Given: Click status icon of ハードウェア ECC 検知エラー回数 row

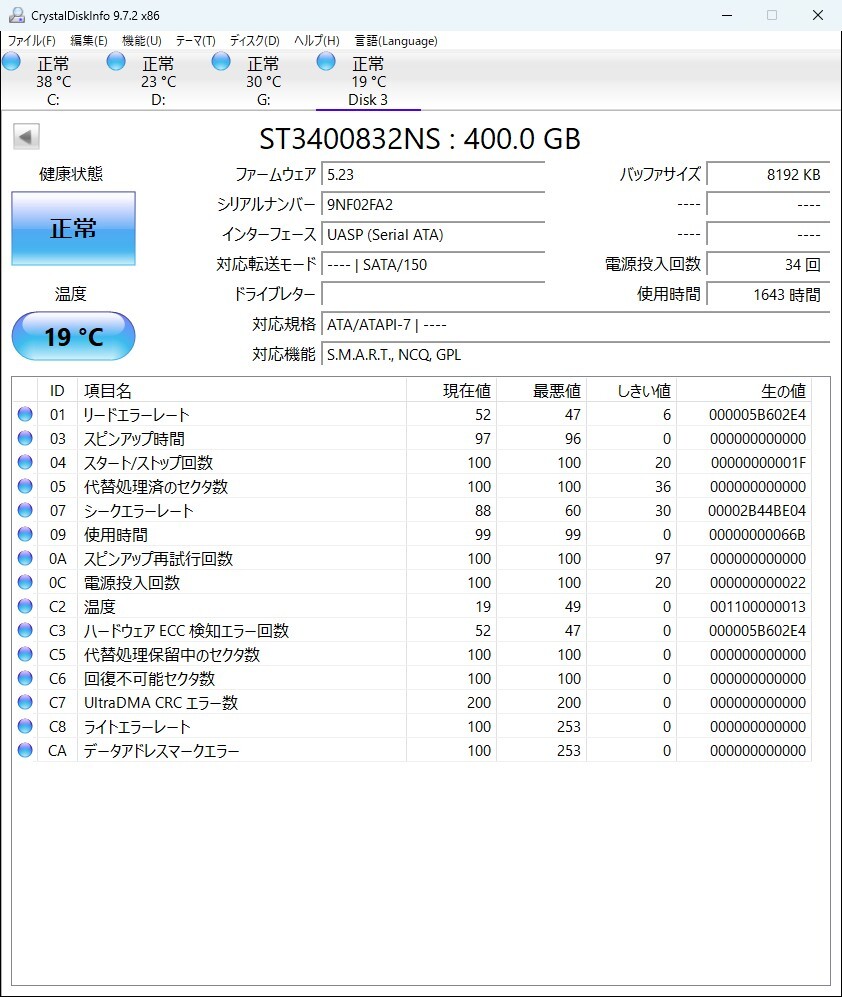Looking at the screenshot, I should point(25,630).
